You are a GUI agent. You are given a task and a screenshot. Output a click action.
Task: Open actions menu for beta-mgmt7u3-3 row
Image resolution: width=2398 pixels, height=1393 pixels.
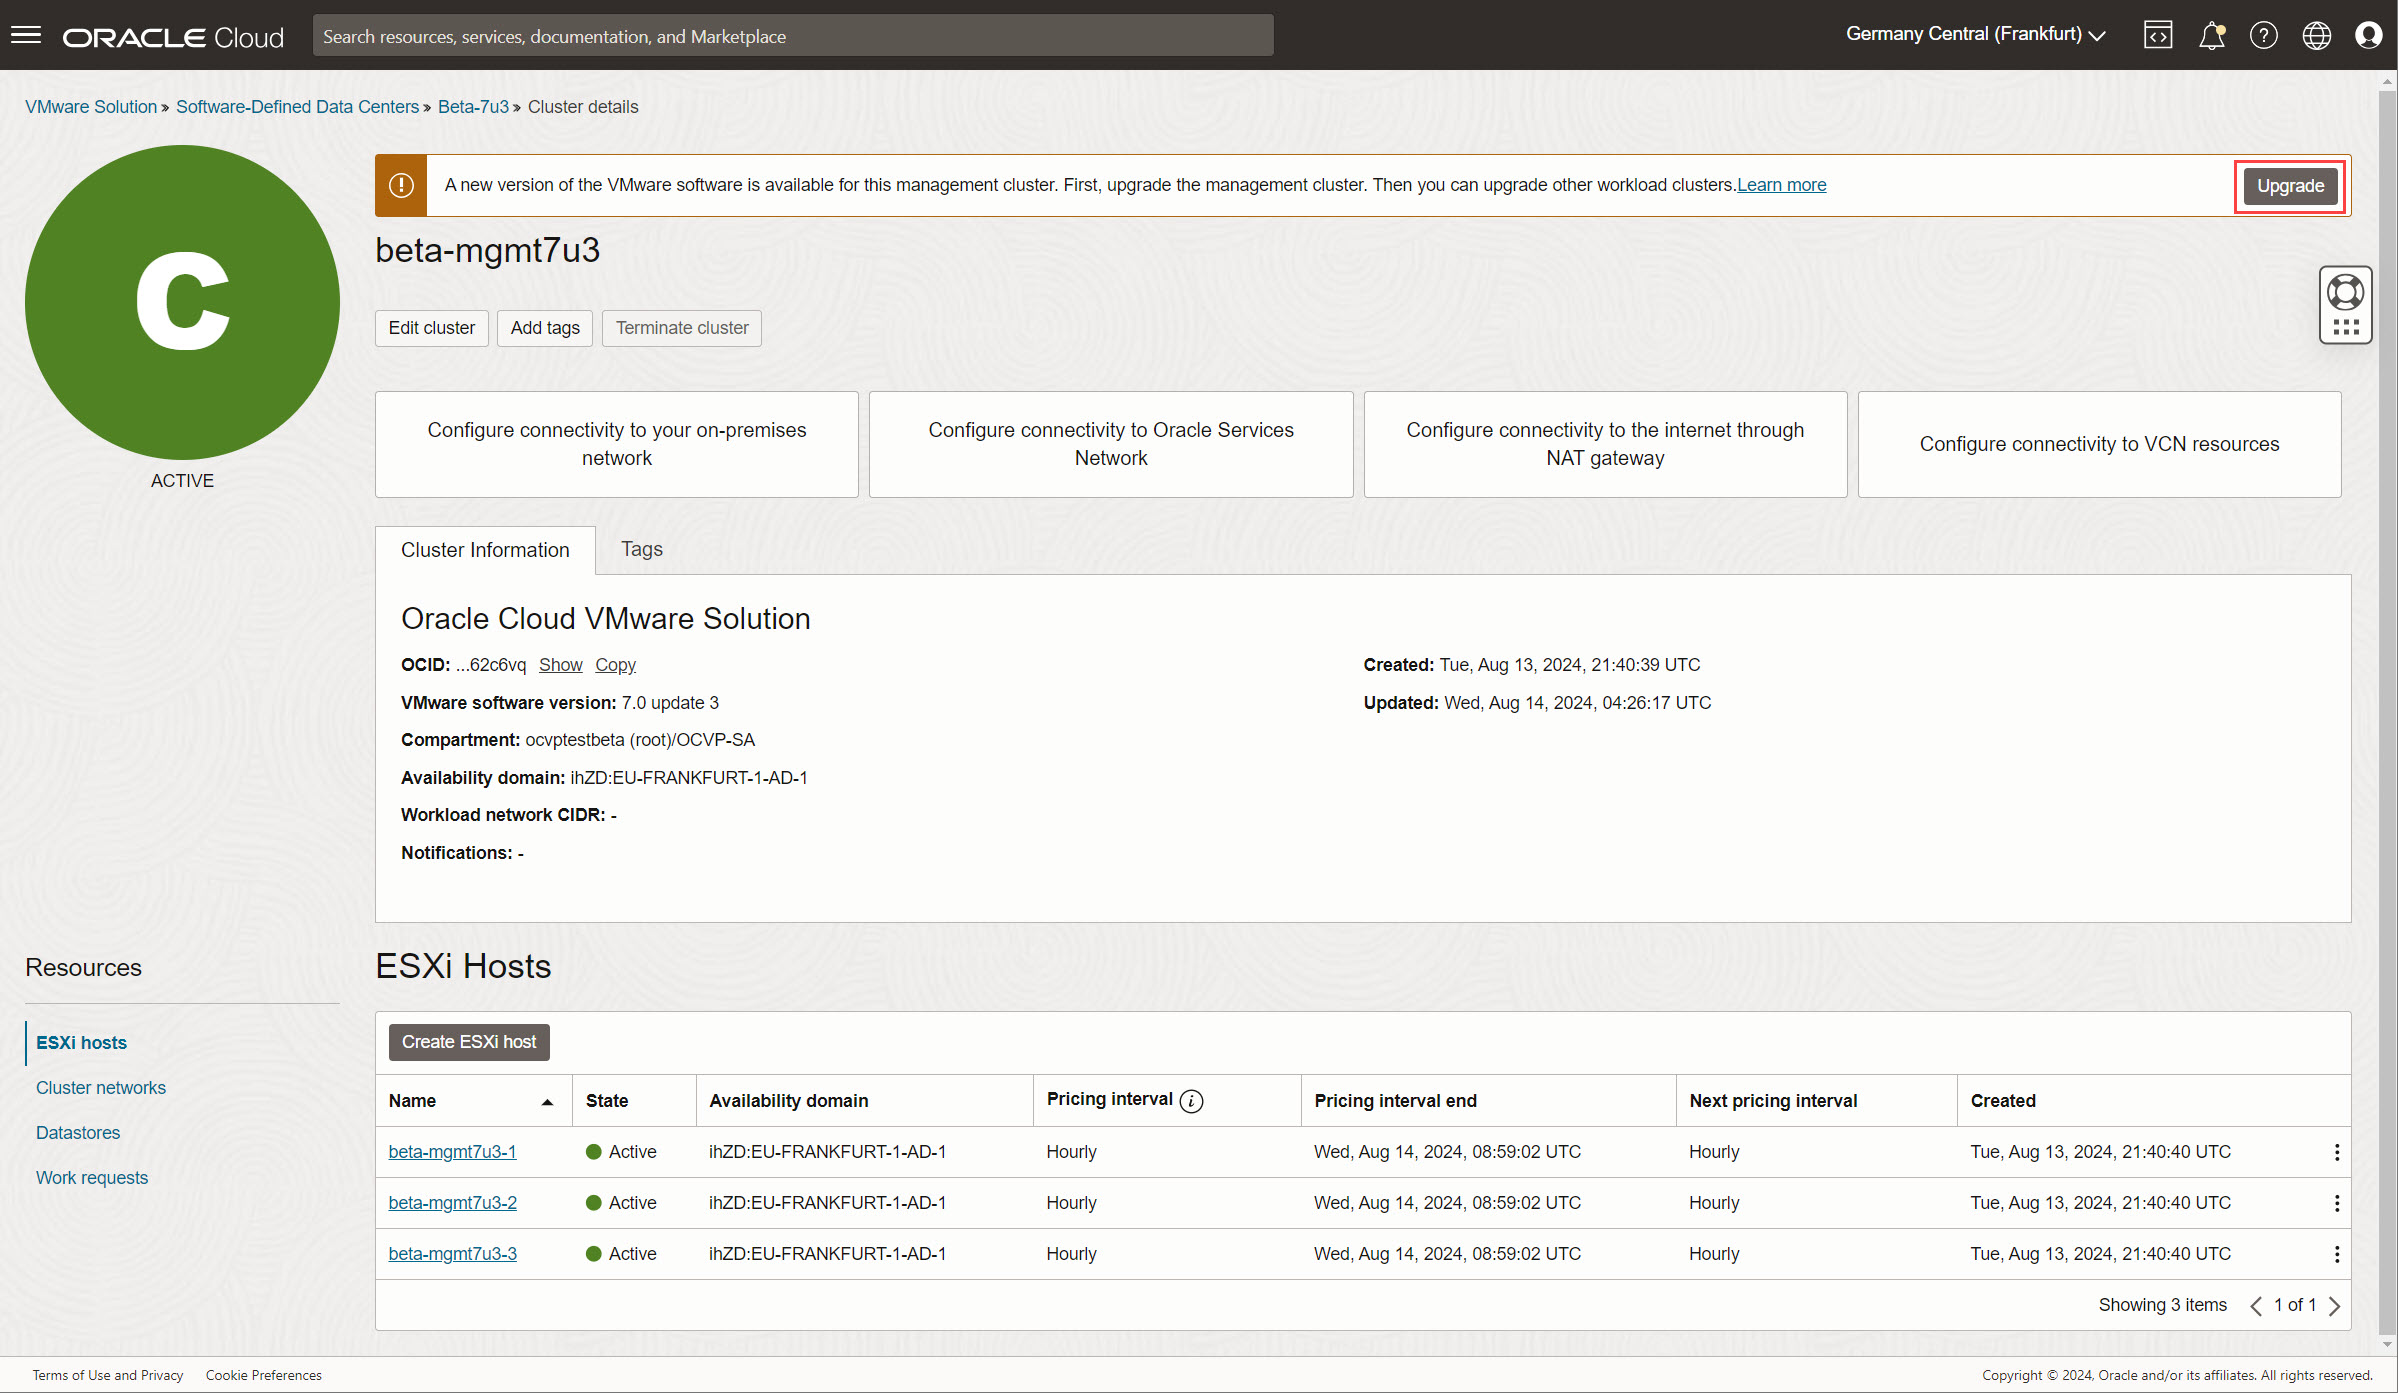(2336, 1255)
